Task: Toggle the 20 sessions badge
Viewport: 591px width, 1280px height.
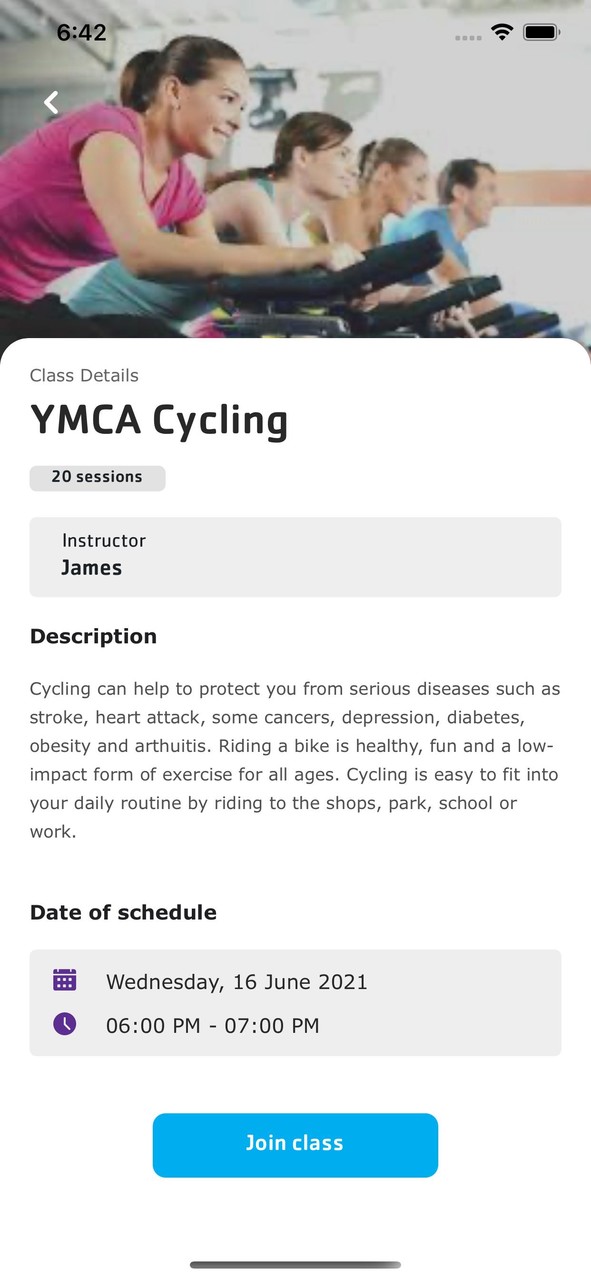Action: (x=97, y=477)
